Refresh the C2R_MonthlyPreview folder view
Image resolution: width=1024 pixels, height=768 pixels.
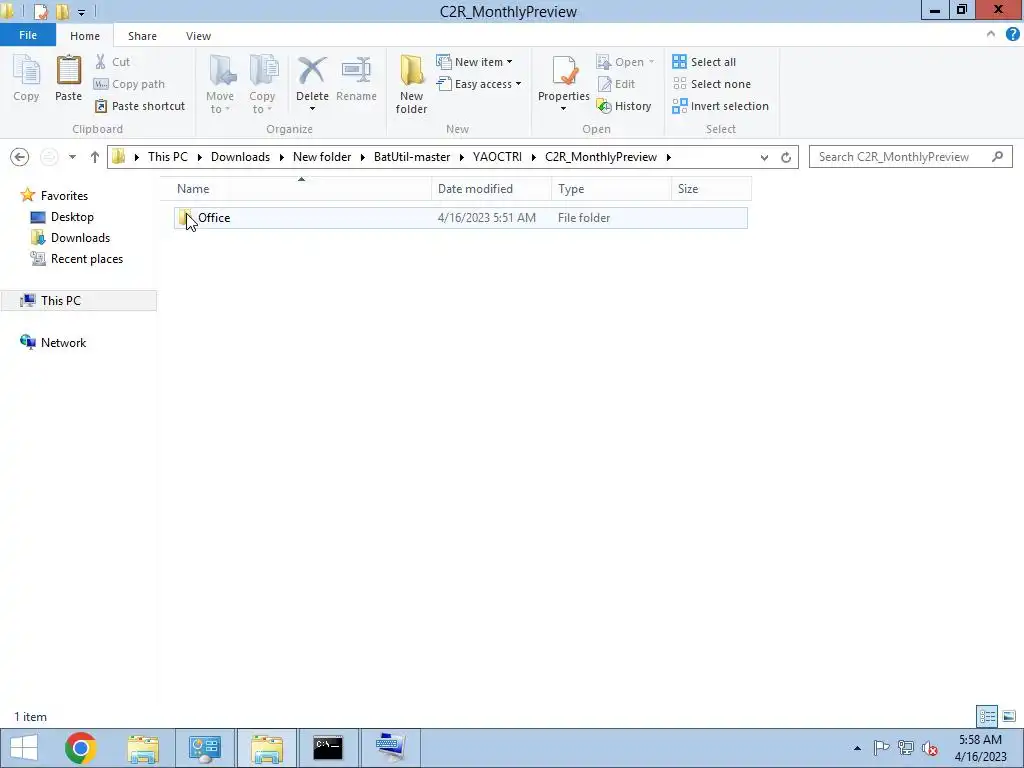coord(786,157)
